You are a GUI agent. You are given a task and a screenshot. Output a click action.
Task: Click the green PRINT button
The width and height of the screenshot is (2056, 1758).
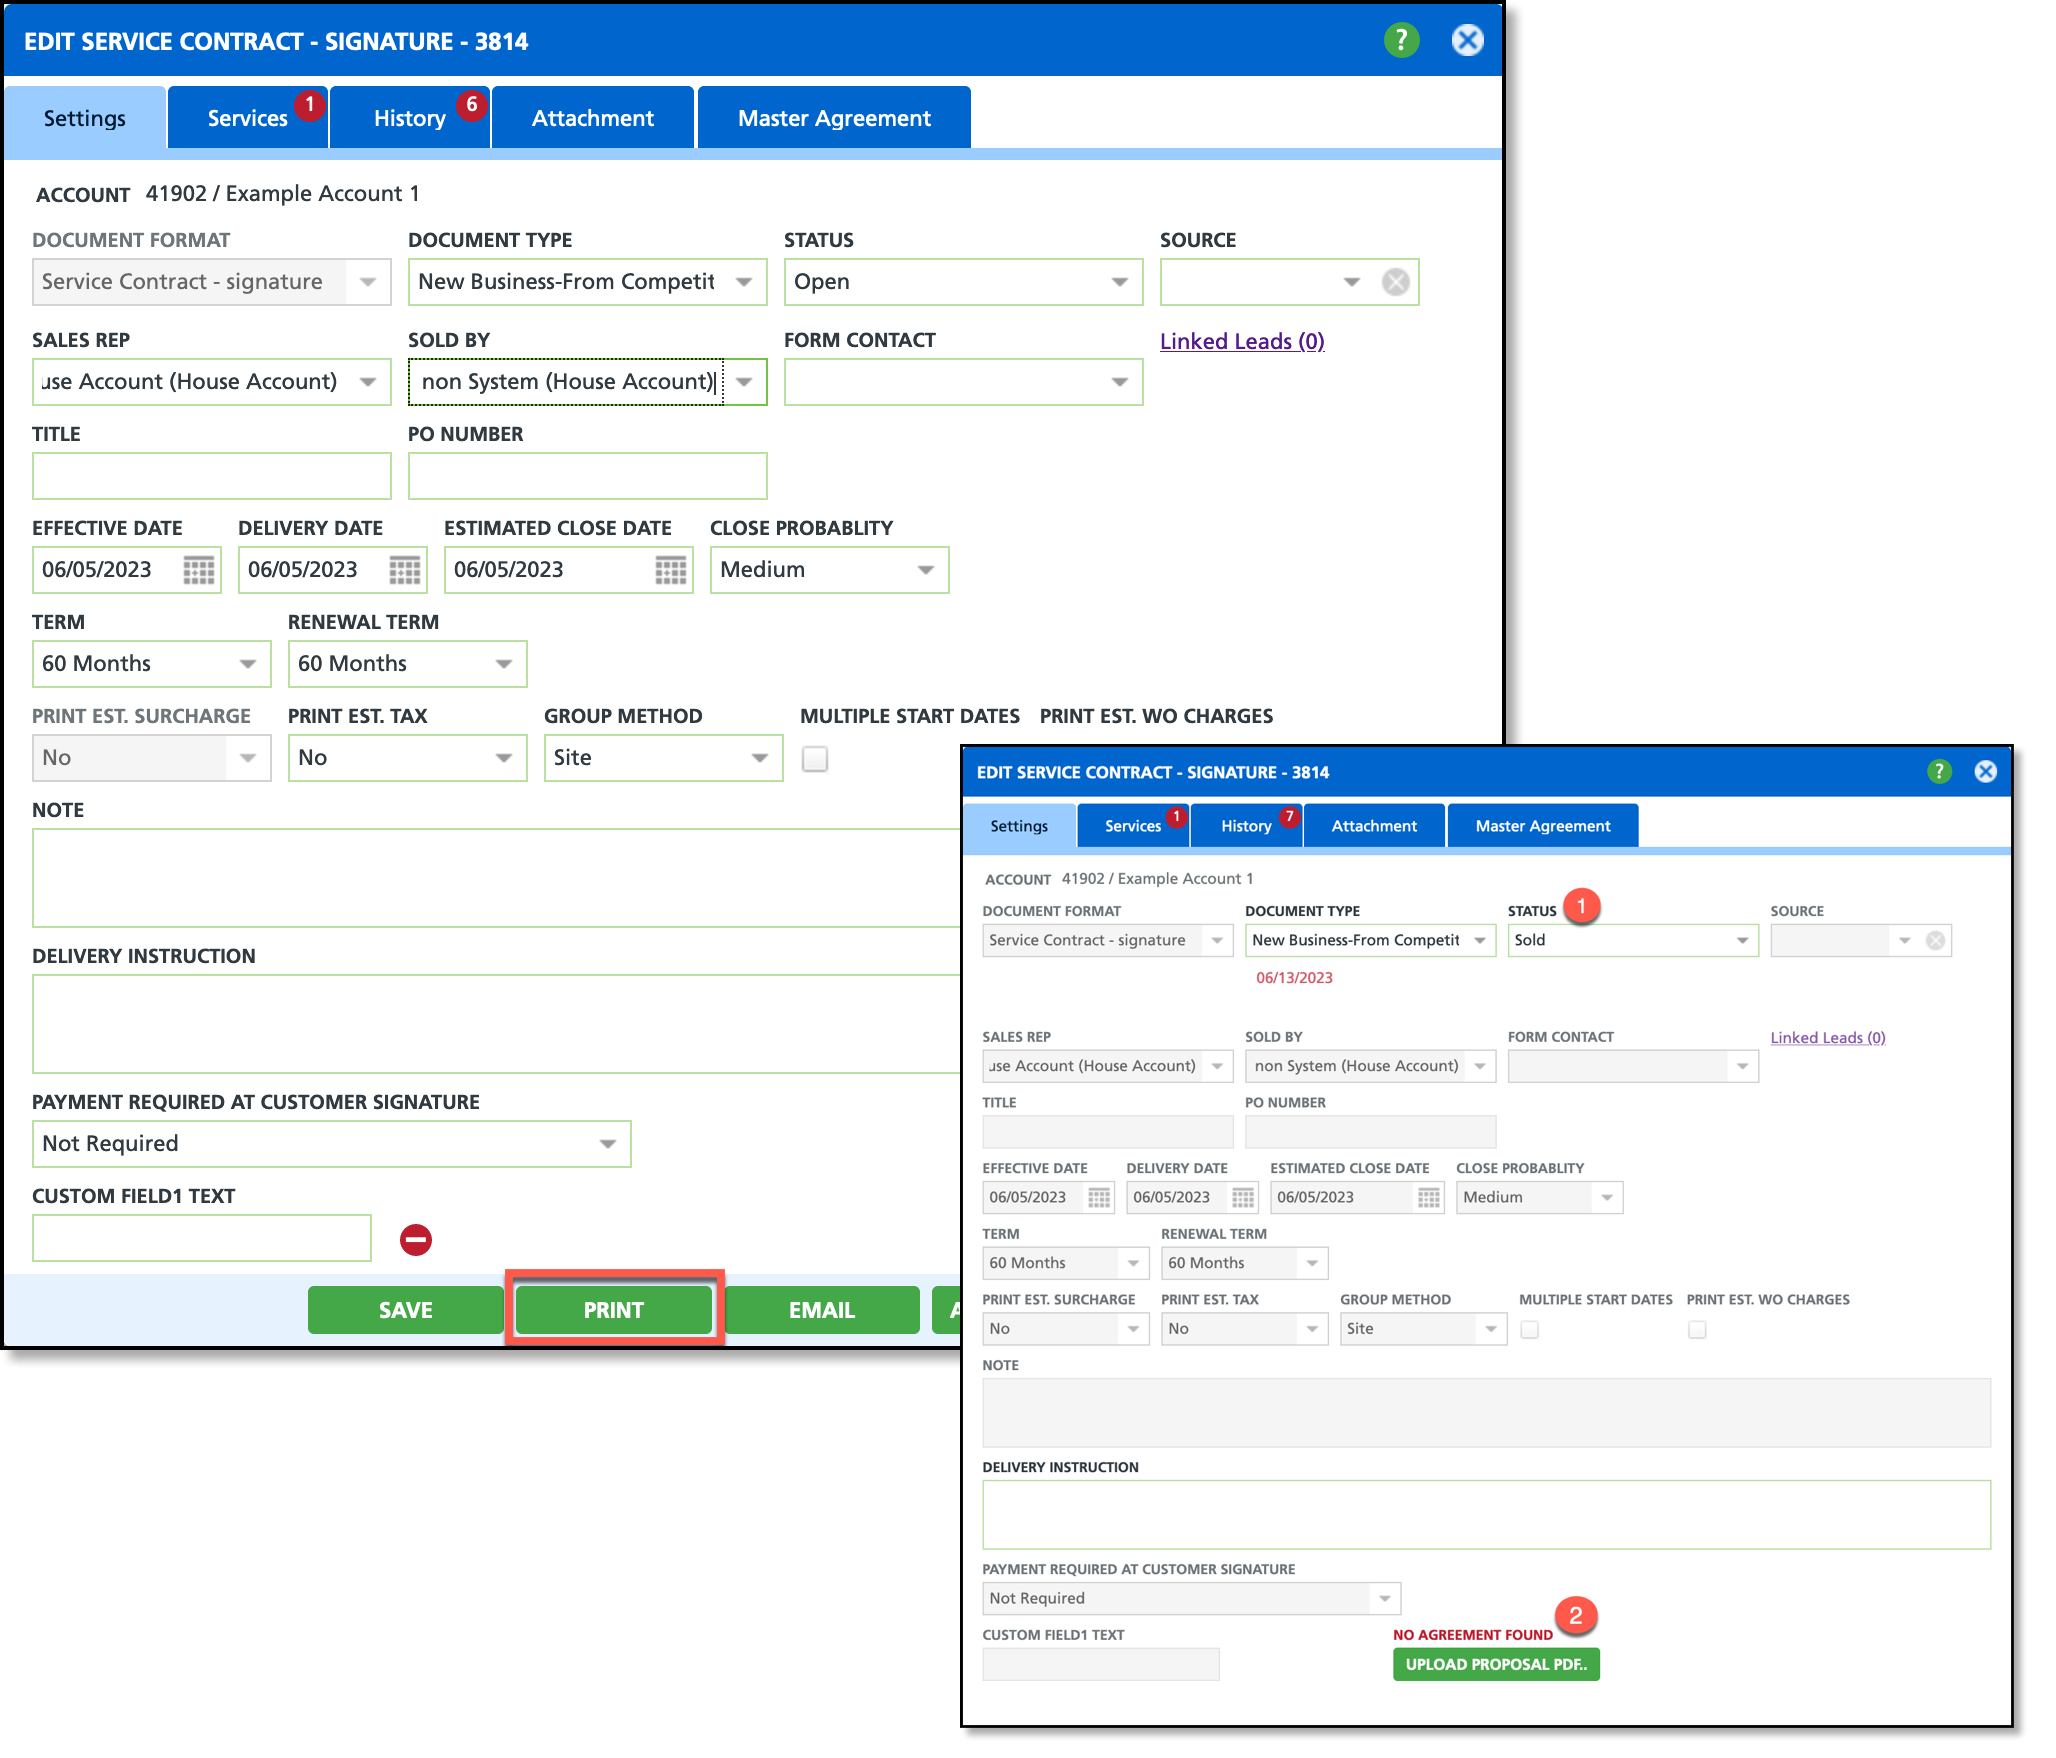tap(613, 1310)
